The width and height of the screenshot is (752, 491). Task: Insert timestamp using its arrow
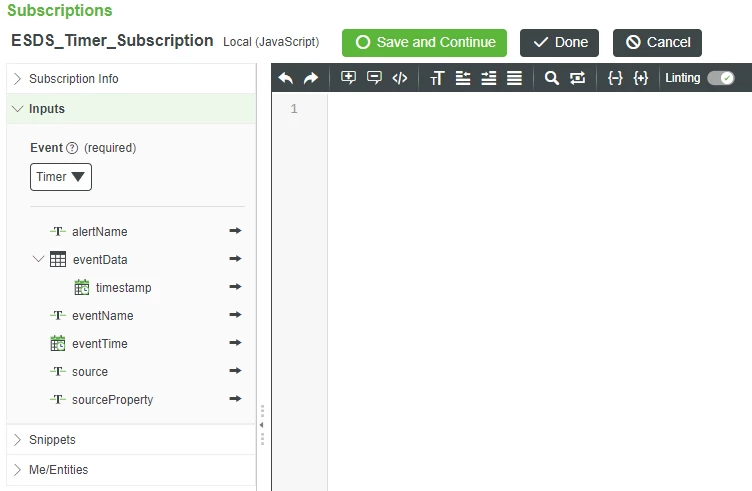pos(235,287)
